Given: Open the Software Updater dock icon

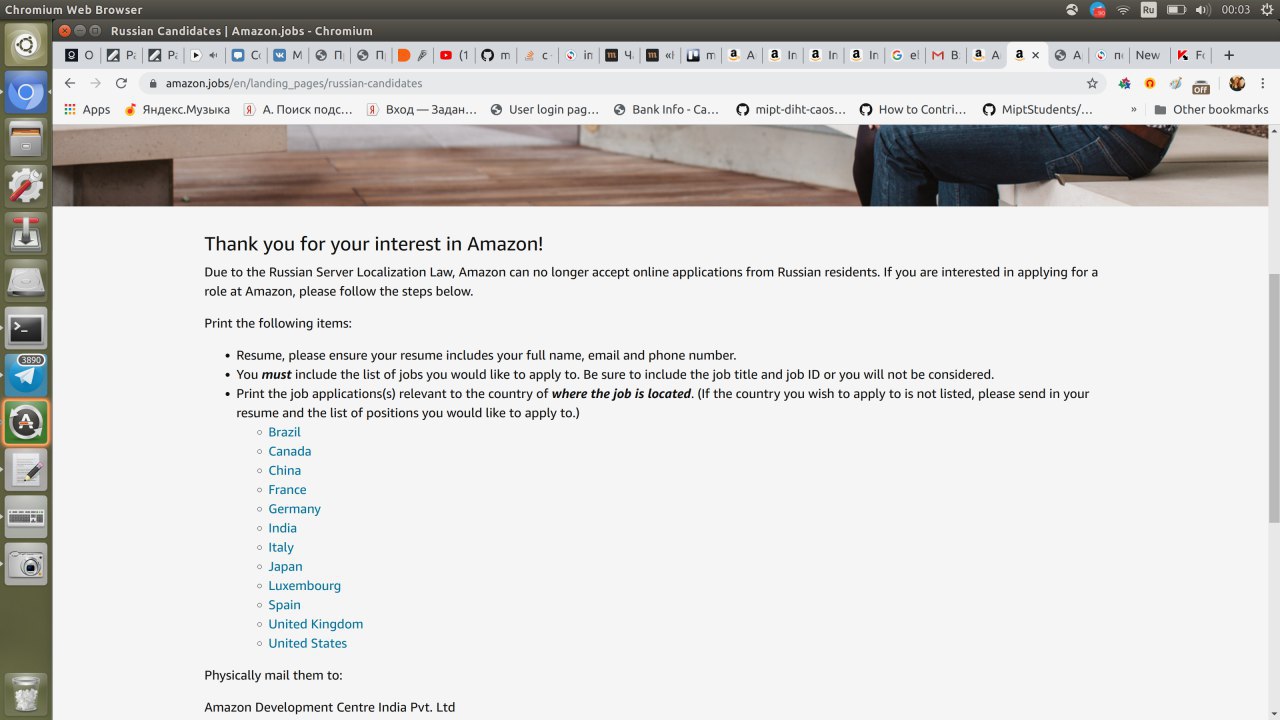Looking at the screenshot, I should (26, 423).
